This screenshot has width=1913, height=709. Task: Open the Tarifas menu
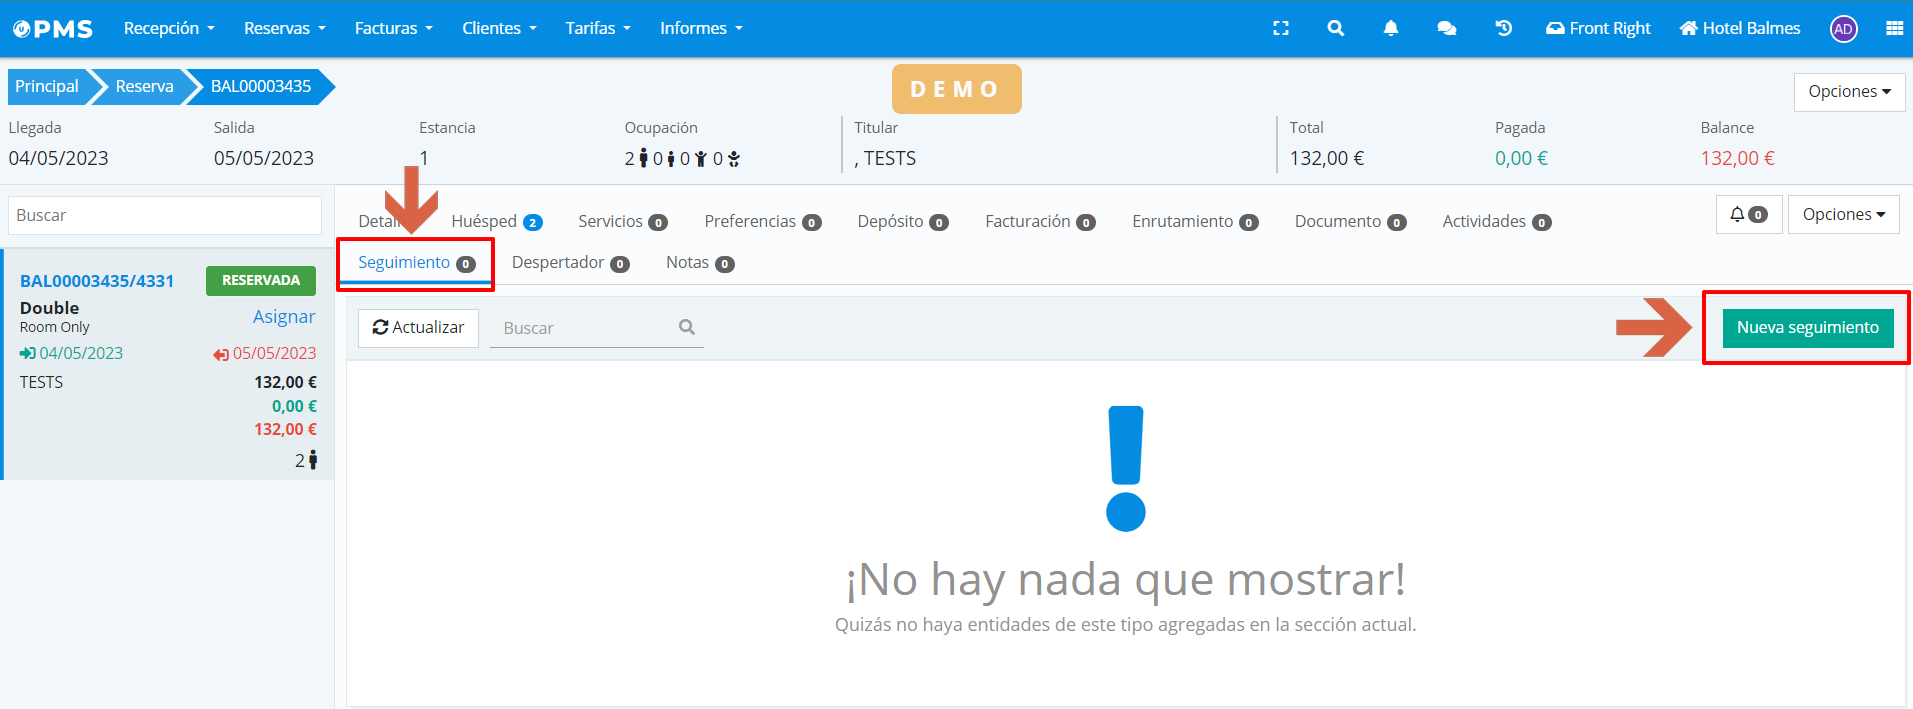(598, 28)
